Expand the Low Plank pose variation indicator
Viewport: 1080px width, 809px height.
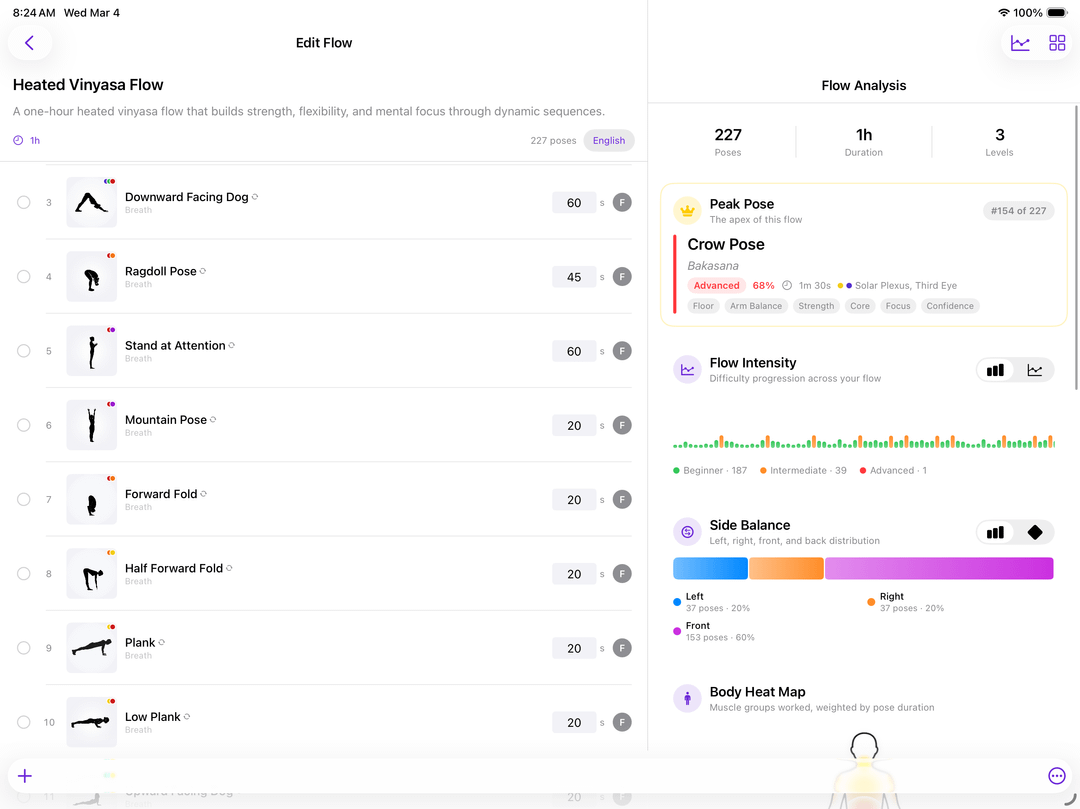[x=187, y=717]
